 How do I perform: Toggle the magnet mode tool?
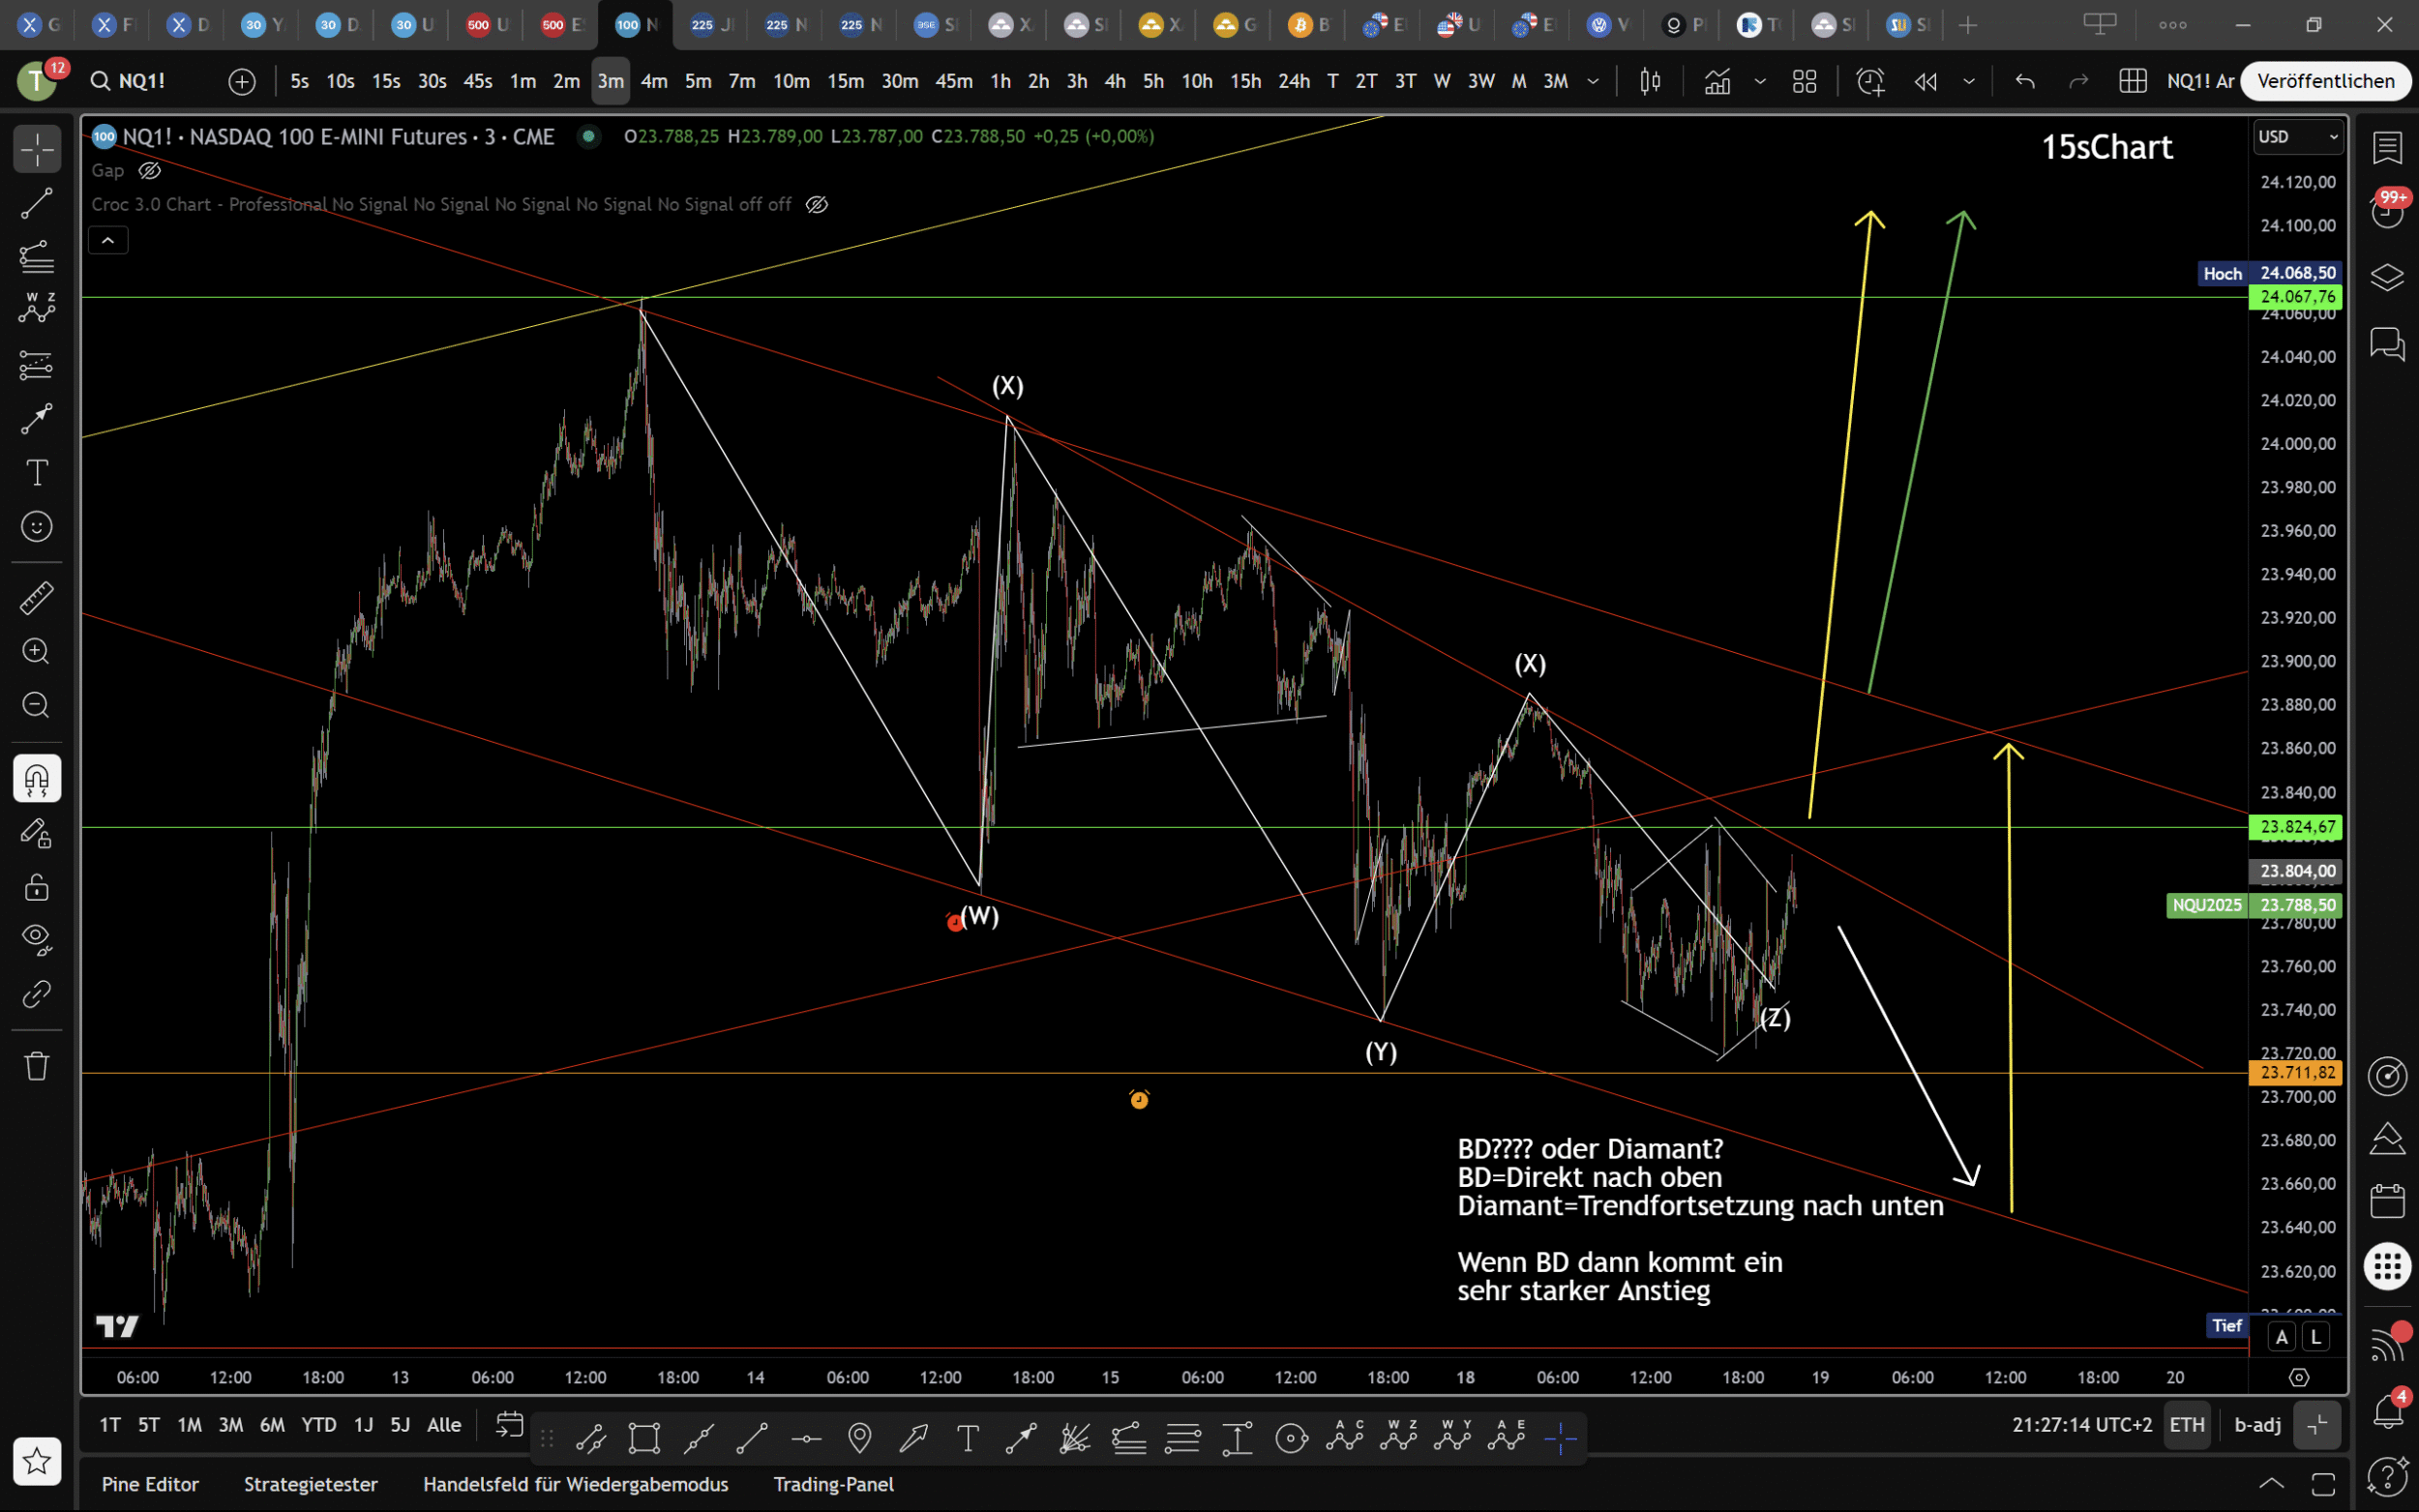coord(37,778)
